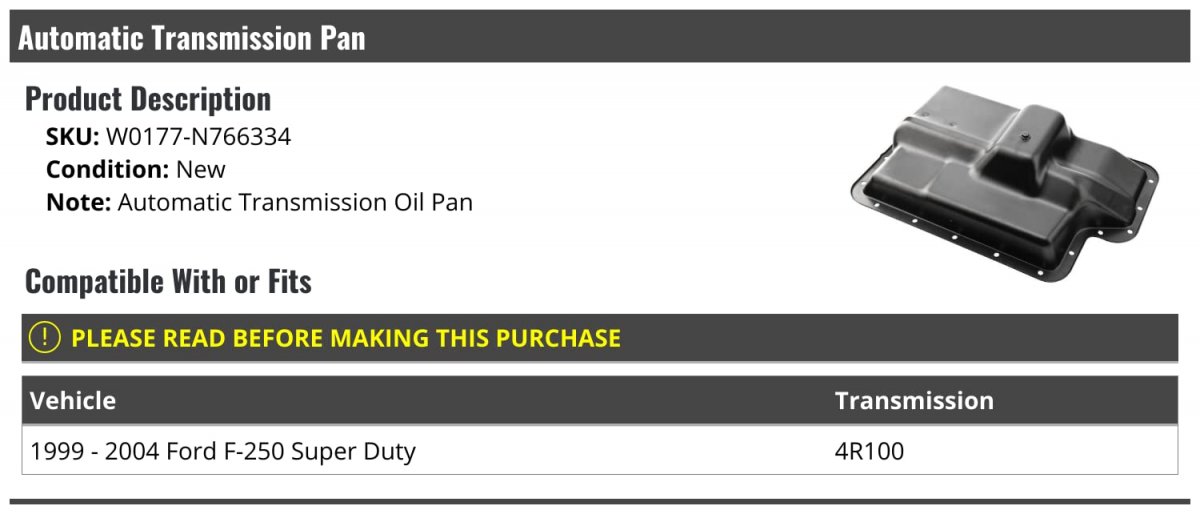The height and width of the screenshot is (514, 1200).
Task: Select the Automatic Transmission Oil Pan note text
Action: tap(295, 202)
